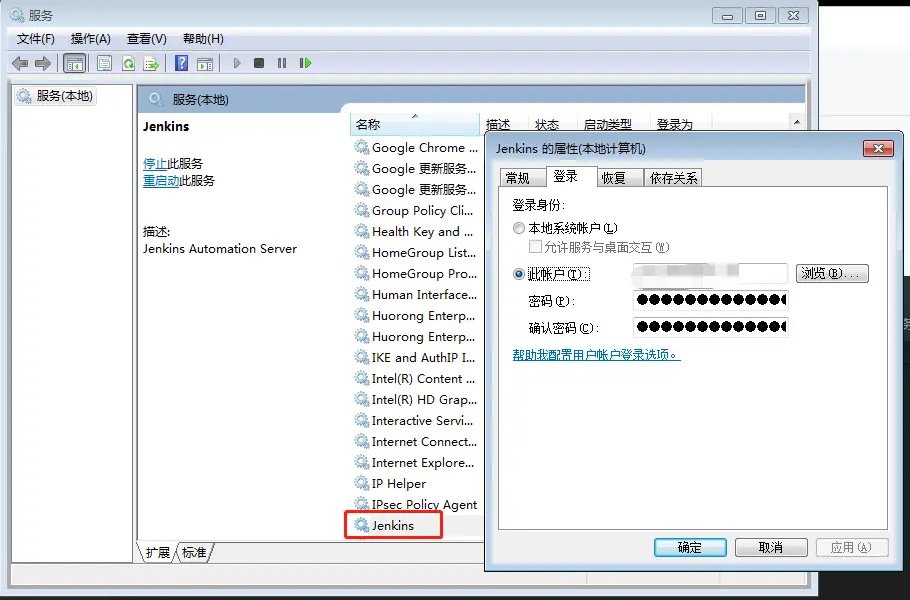Toggle the action pane toolbar icon
Image resolution: width=910 pixels, height=600 pixels.
205,63
